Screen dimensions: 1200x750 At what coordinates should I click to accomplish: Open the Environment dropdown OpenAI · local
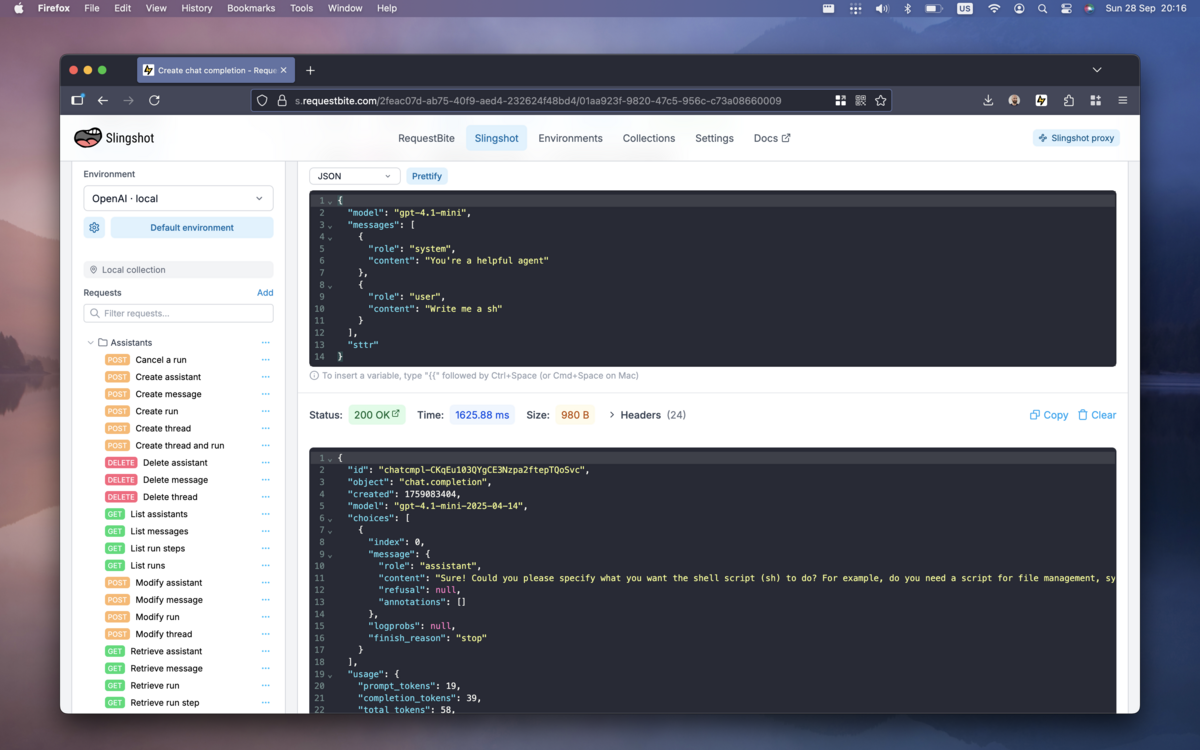click(178, 198)
